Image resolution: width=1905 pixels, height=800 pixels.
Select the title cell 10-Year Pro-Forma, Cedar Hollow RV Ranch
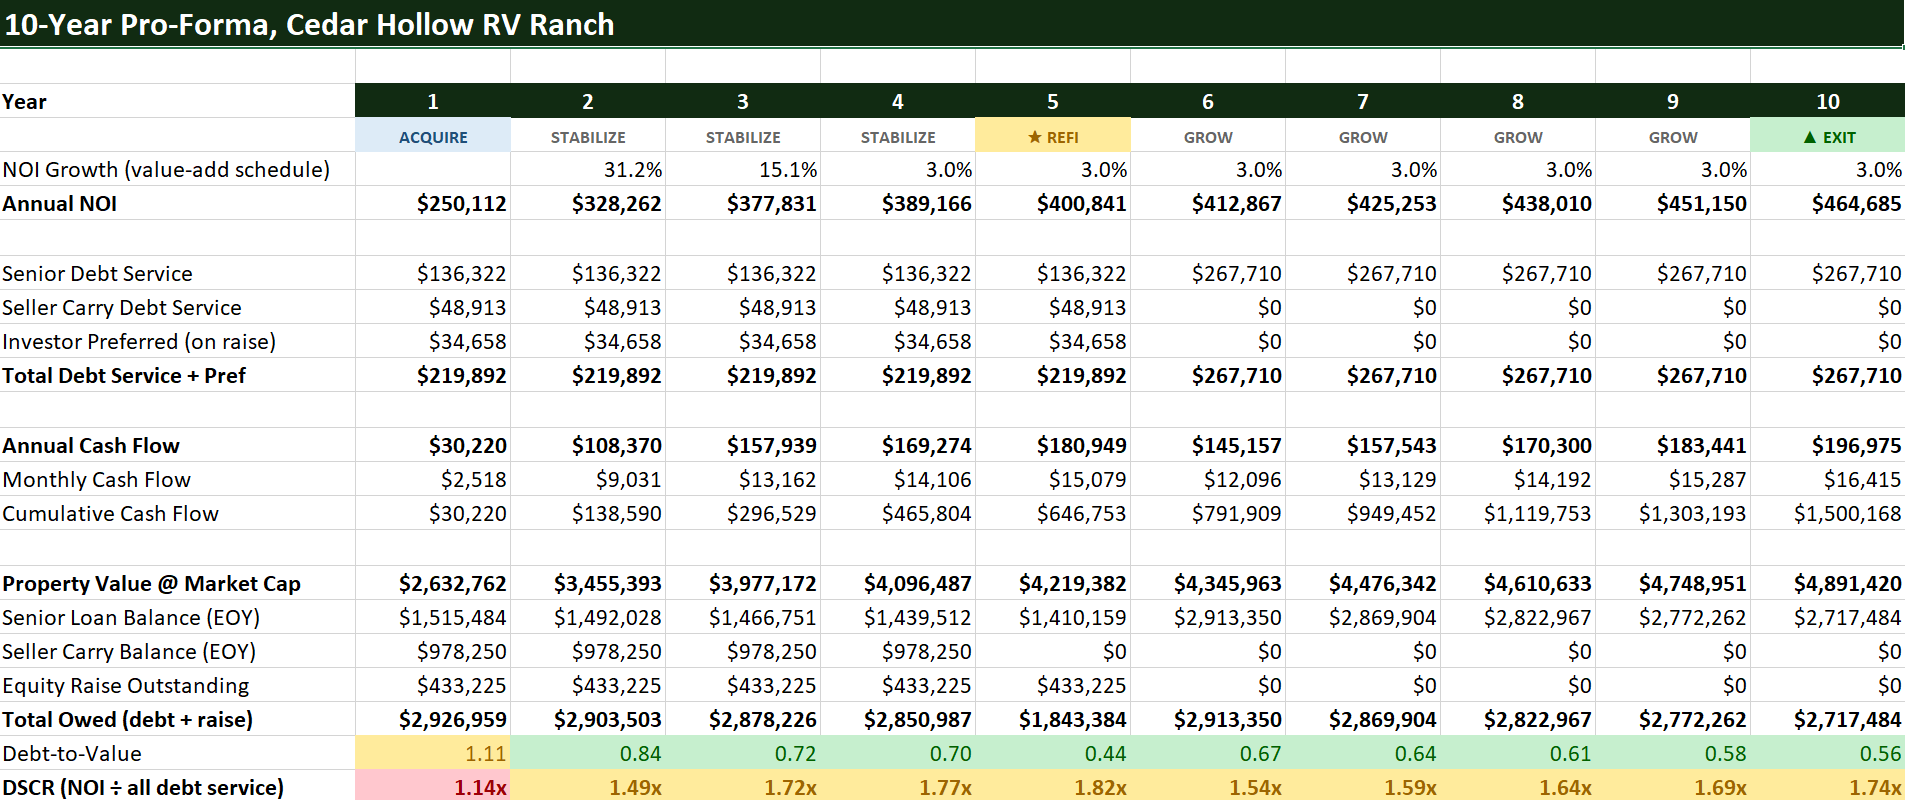[x=952, y=24]
